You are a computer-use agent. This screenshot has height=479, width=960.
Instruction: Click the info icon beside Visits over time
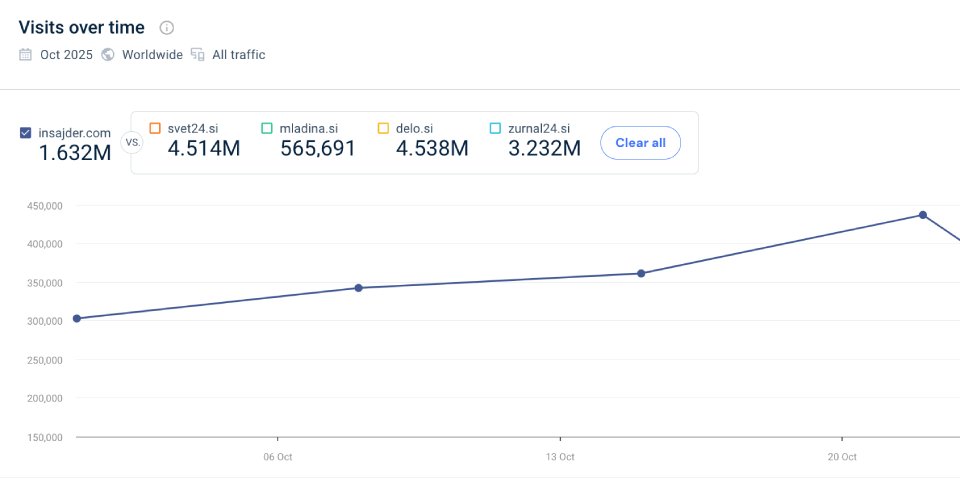pos(167,28)
